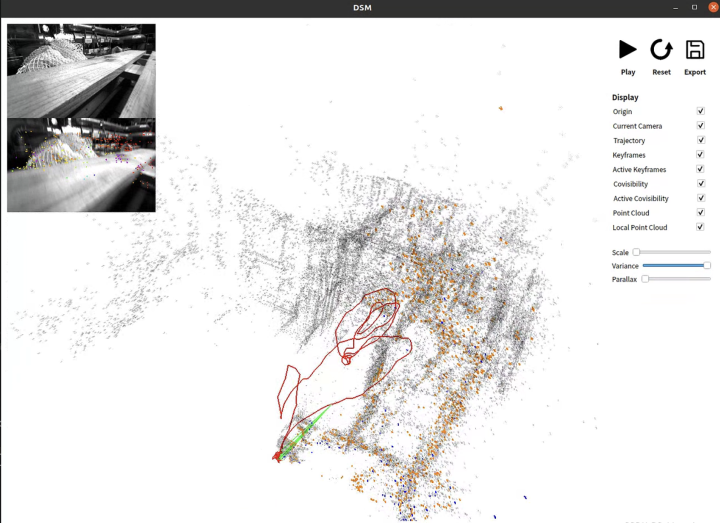720x523 pixels.
Task: Click the Reset circular arrow icon
Action: click(661, 50)
